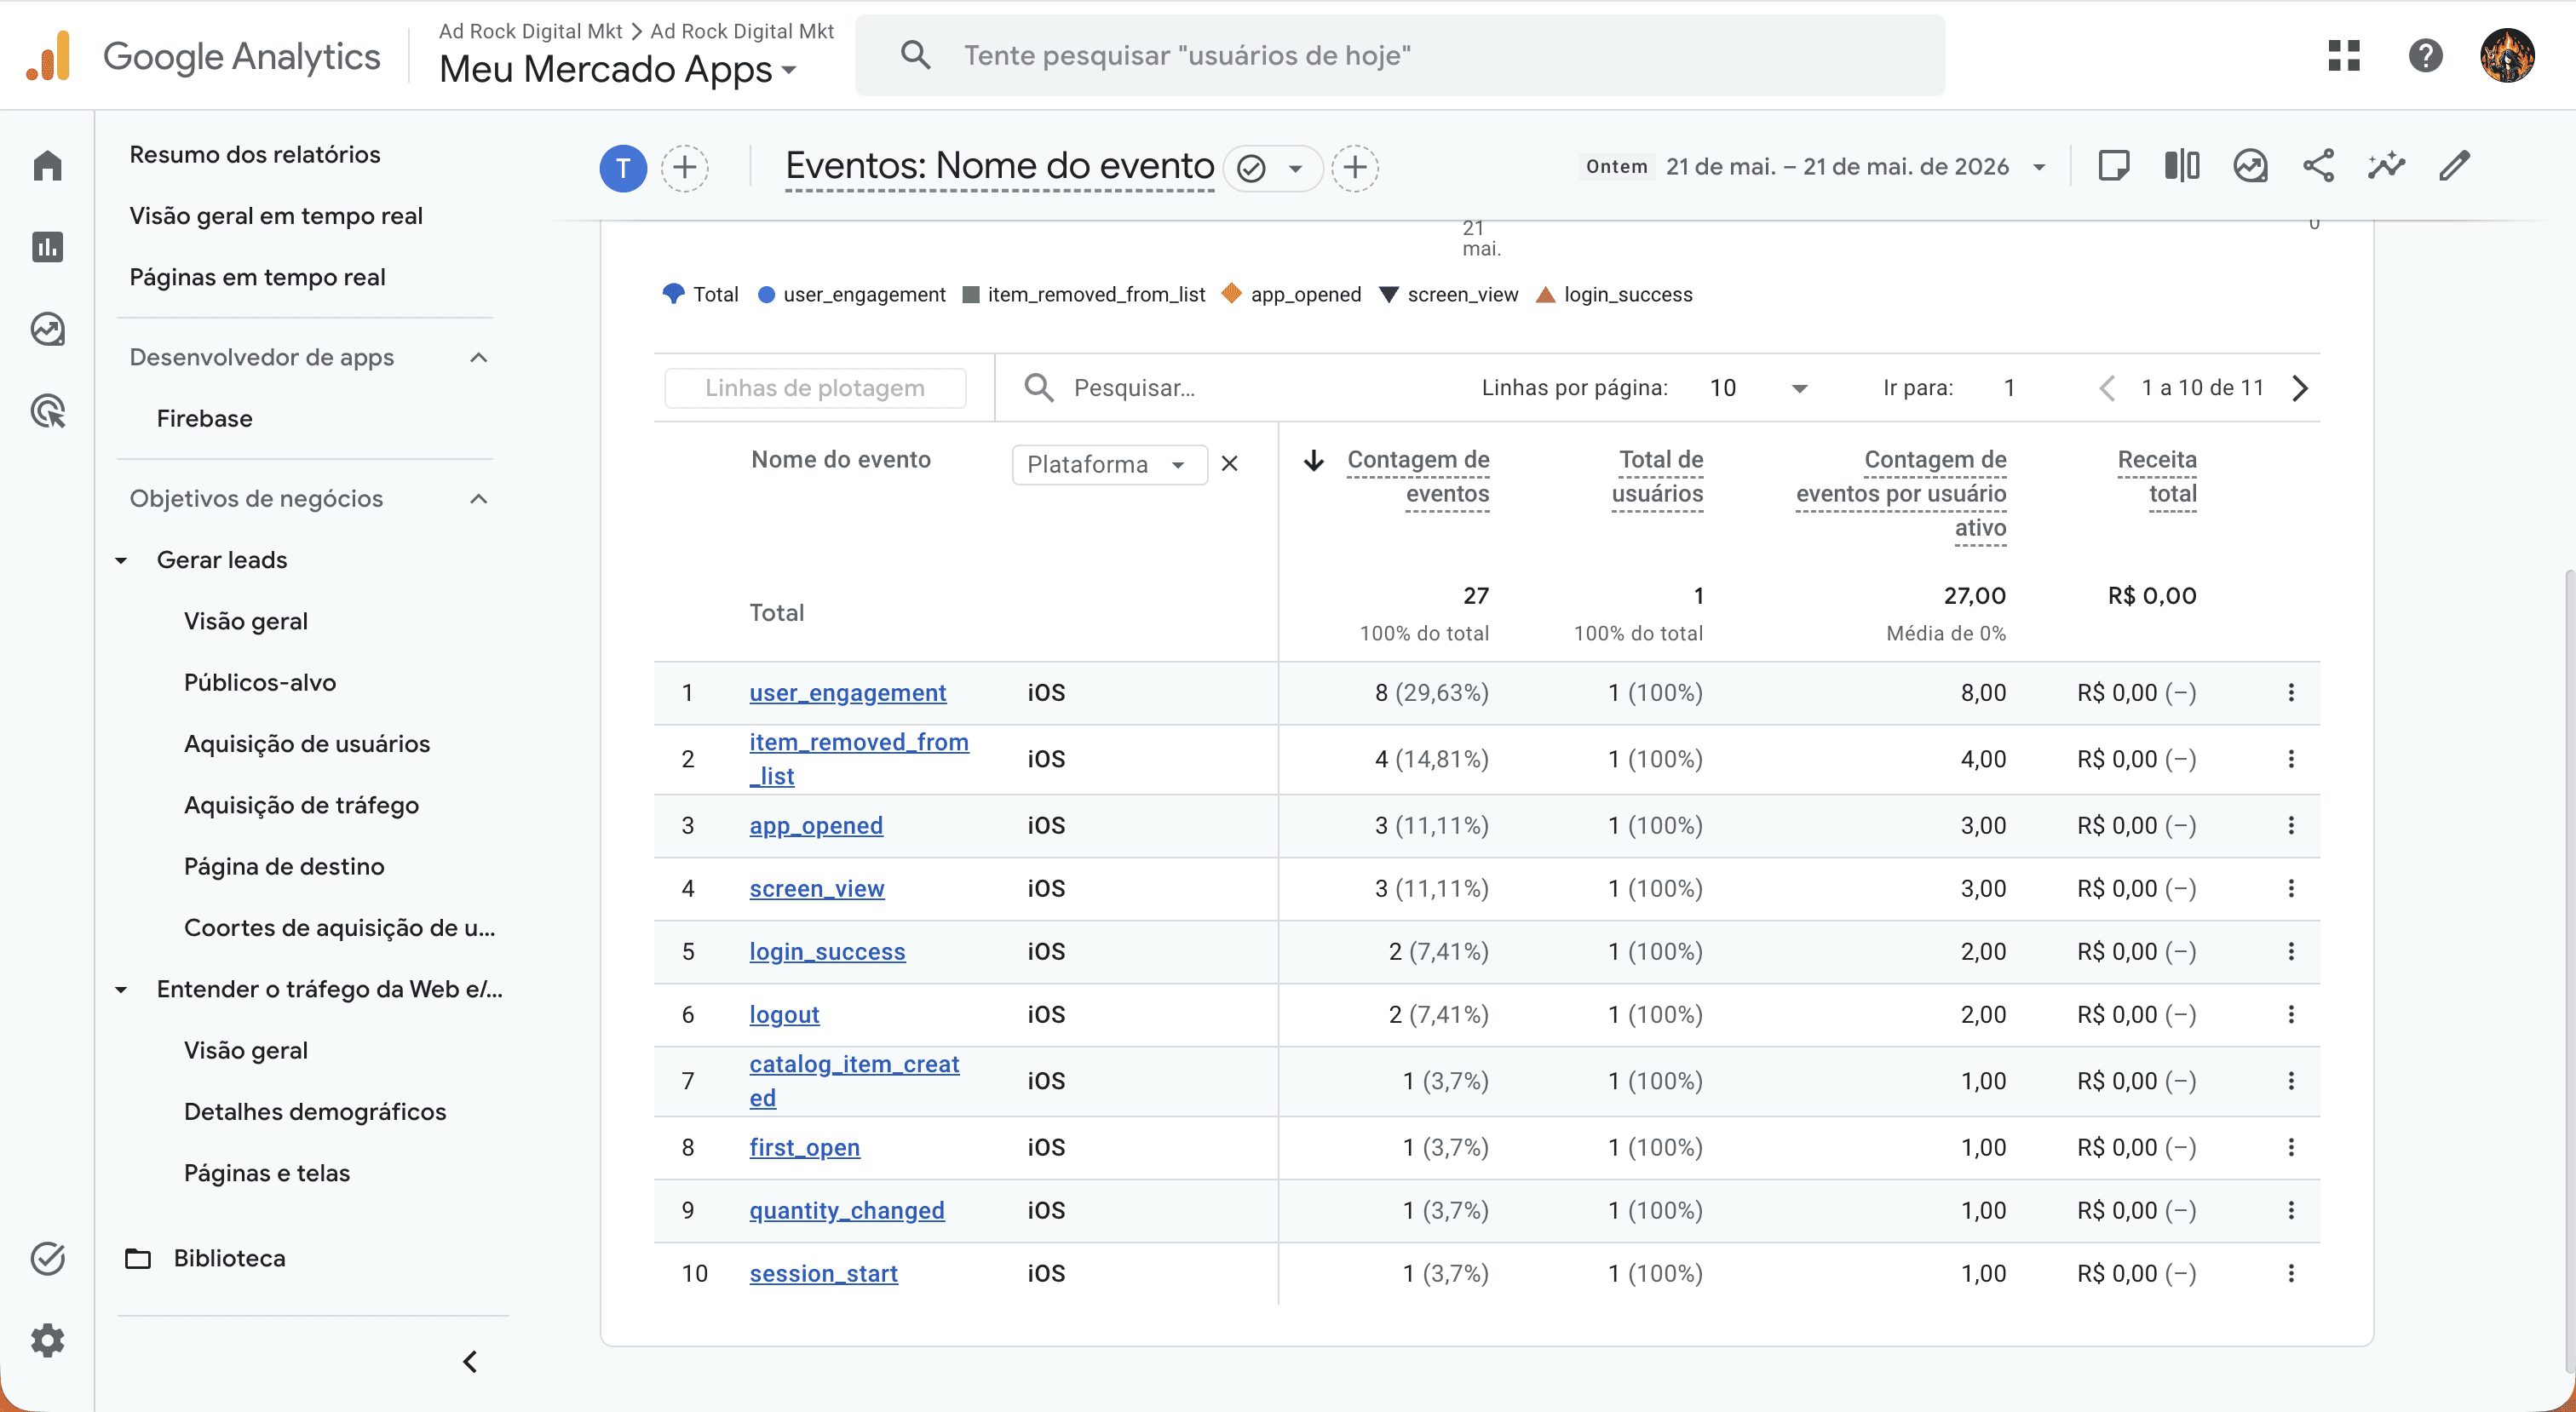Viewport: 2576px width, 1412px height.
Task: Open the Plataforma dimension dropdown
Action: 1109,465
